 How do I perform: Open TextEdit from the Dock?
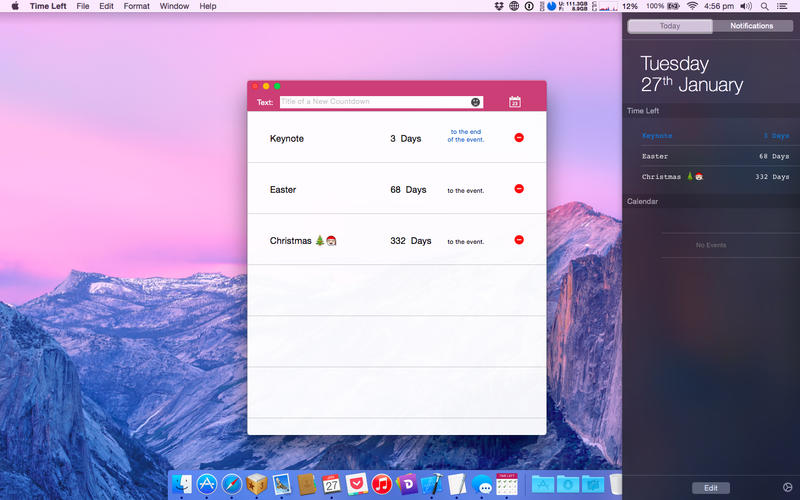[x=457, y=484]
